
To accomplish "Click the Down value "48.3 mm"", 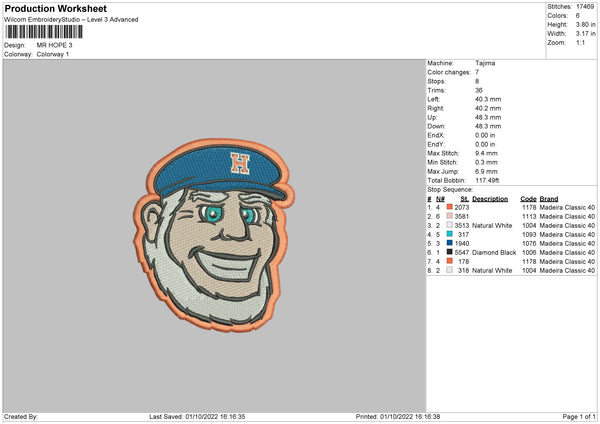I will tap(488, 126).
